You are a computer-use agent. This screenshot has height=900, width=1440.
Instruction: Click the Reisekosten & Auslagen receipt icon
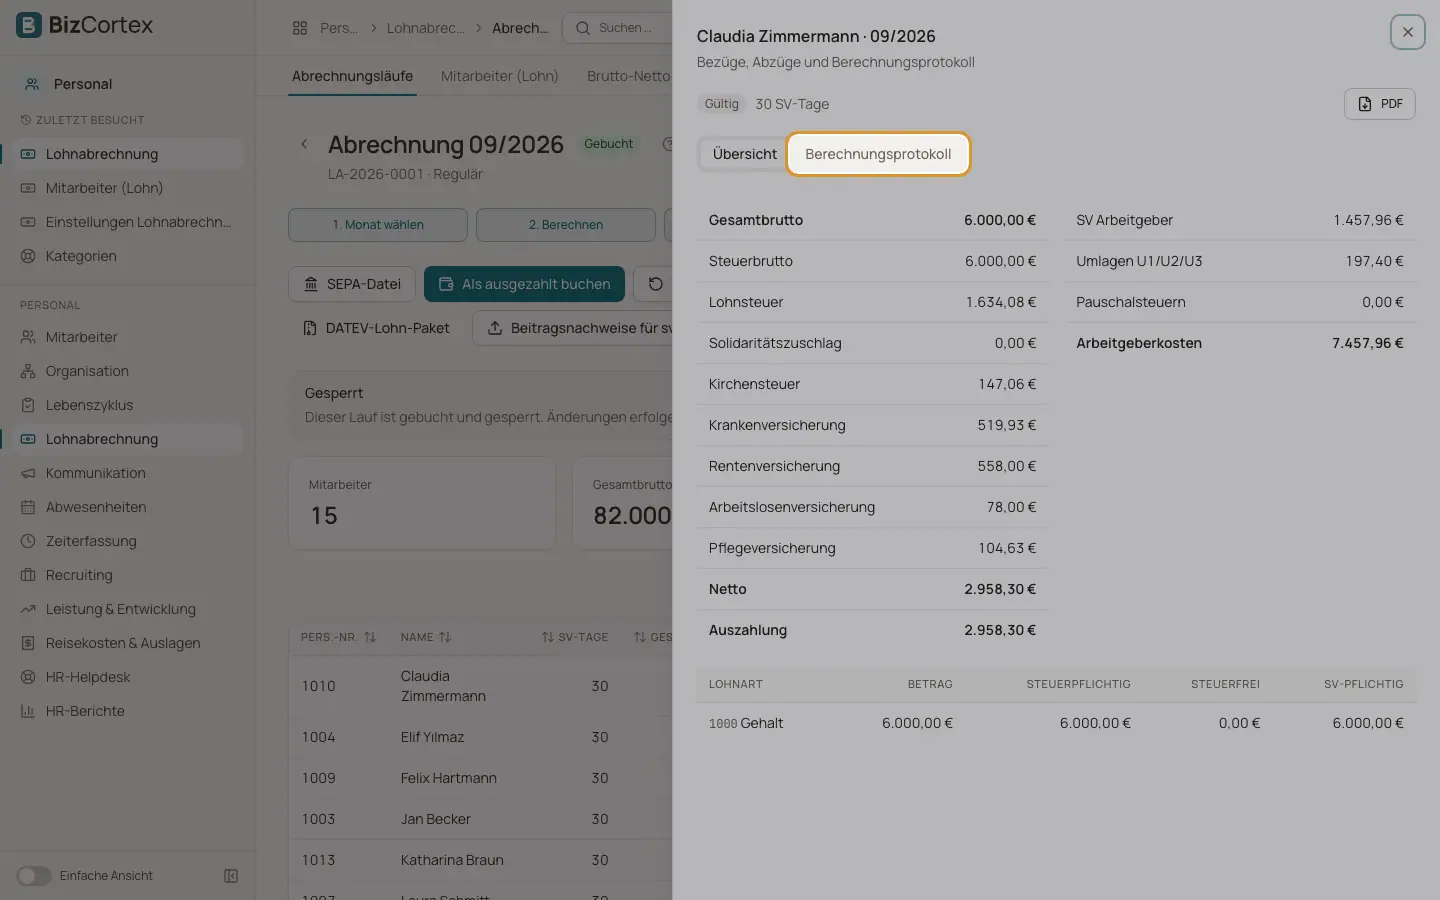point(28,643)
